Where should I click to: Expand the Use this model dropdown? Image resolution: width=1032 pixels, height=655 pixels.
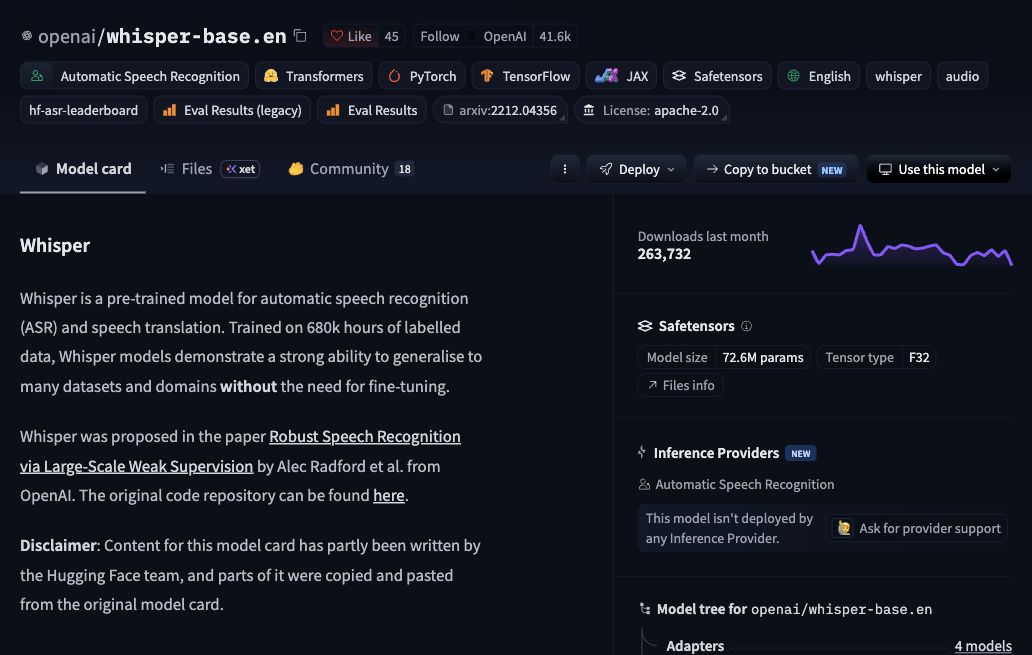939,169
